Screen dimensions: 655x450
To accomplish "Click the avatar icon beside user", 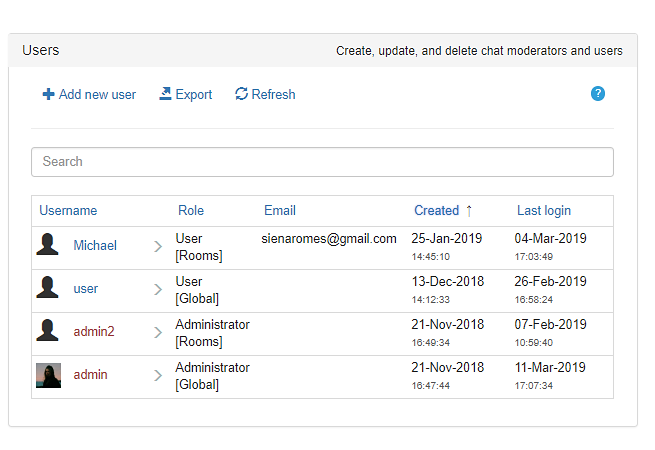I will point(47,289).
